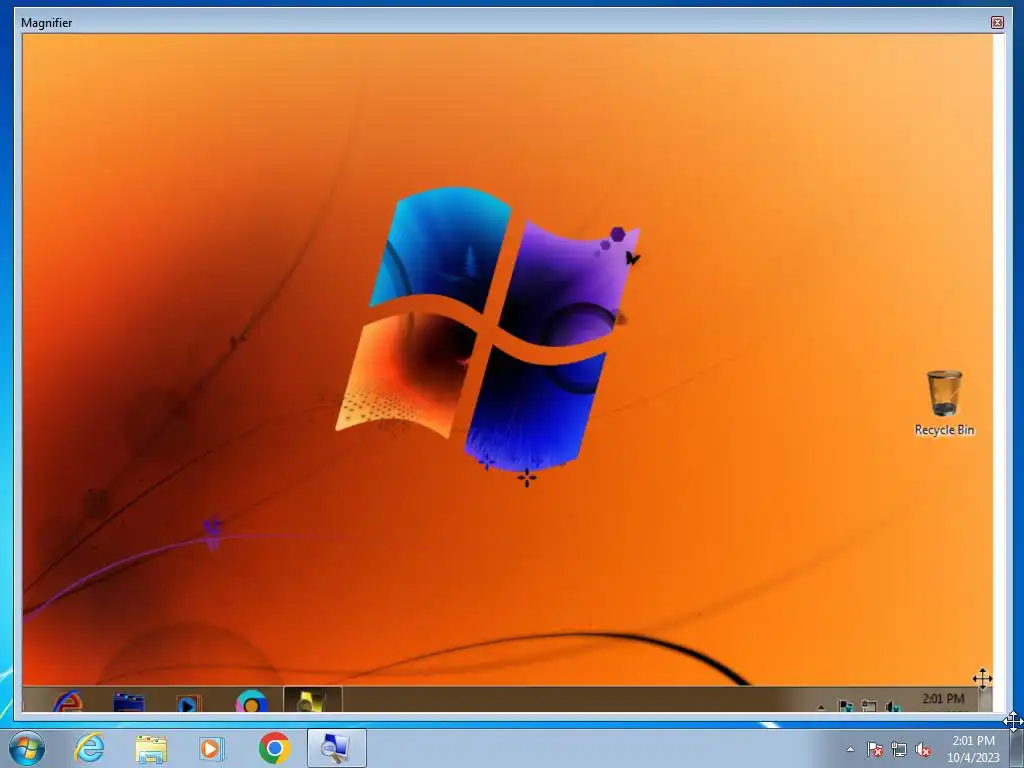Click inverted Media Player icon in Magnifier view
1024x768 pixels.
[188, 703]
